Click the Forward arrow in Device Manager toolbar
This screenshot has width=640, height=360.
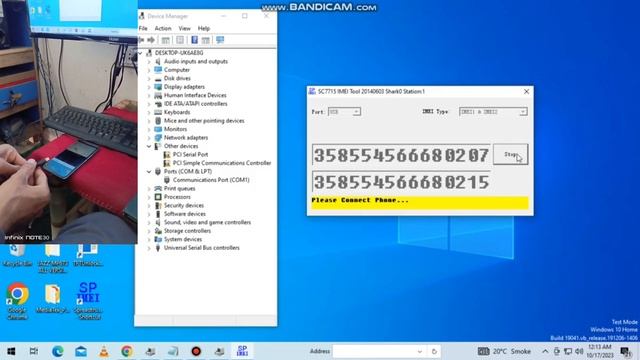point(151,40)
